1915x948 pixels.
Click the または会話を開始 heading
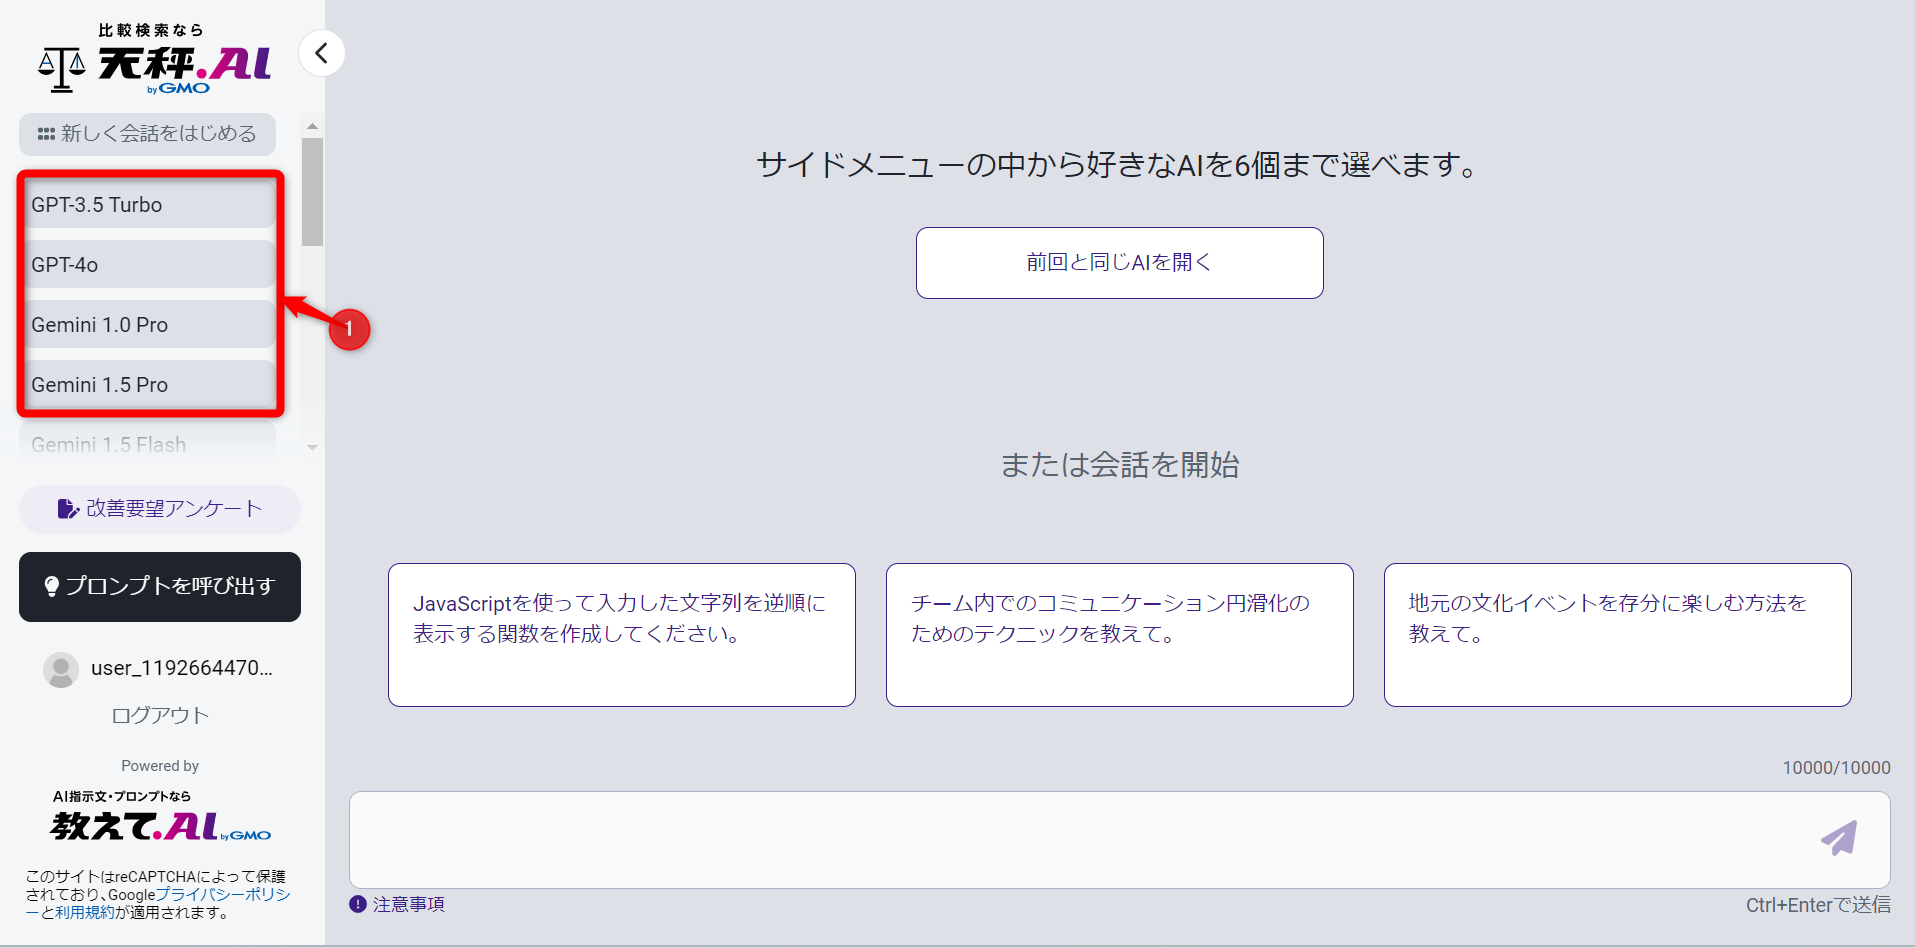(x=1120, y=465)
